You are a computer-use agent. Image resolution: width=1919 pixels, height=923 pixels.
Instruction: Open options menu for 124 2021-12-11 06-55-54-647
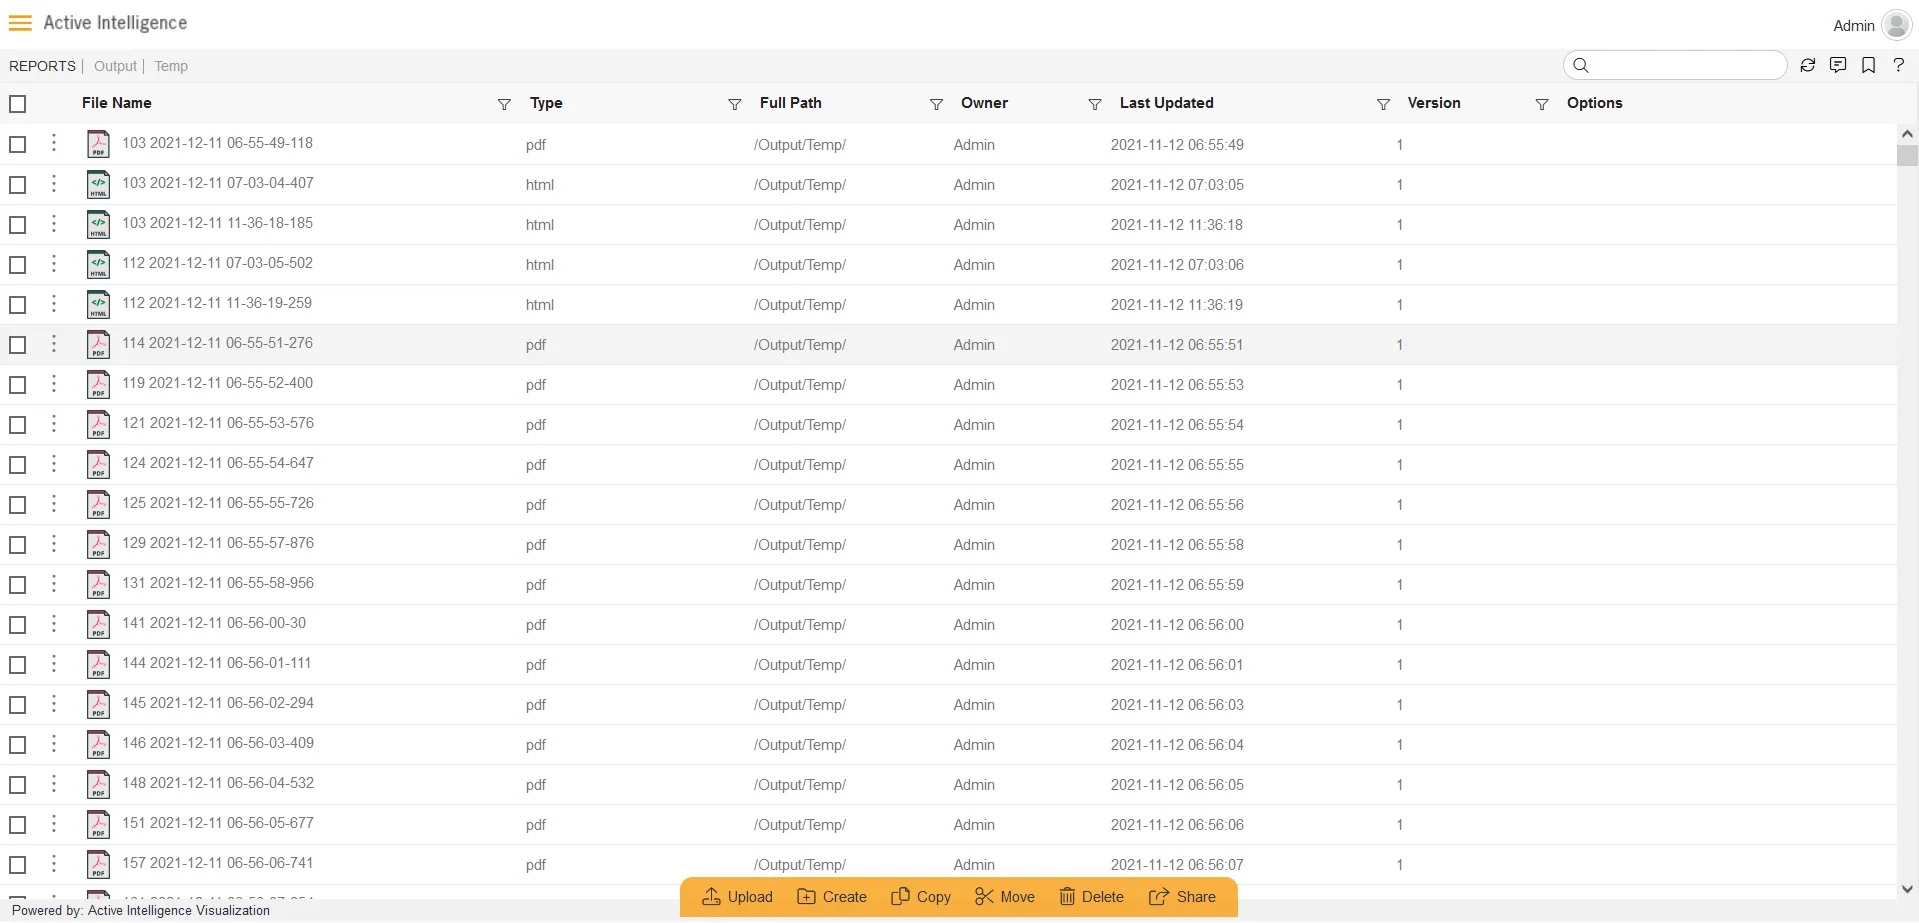(x=54, y=463)
